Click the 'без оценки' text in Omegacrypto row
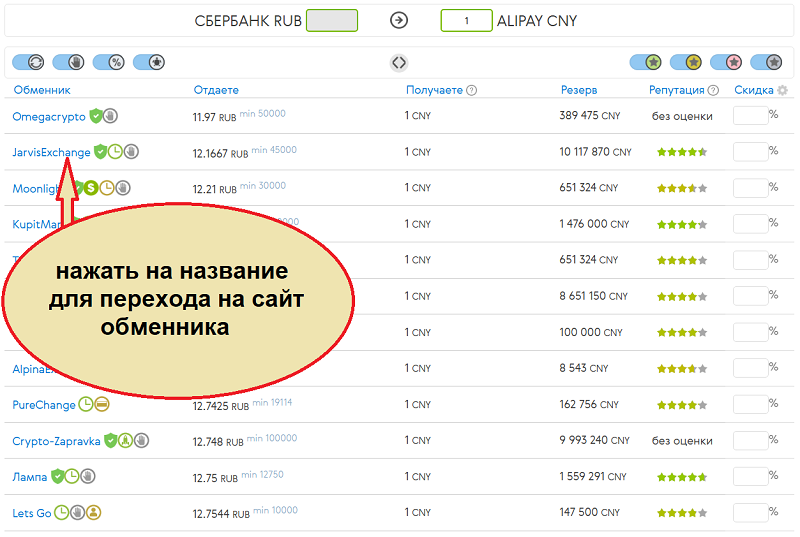800x537 pixels. click(x=682, y=116)
